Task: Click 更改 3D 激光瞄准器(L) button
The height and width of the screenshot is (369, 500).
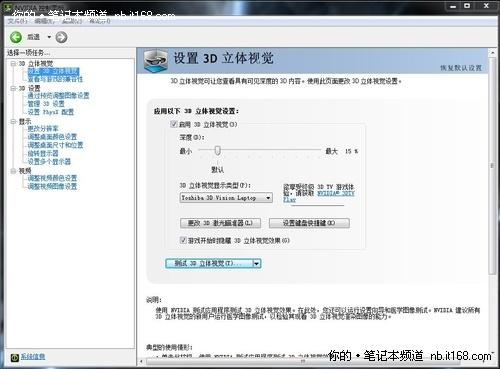Action: coord(220,223)
